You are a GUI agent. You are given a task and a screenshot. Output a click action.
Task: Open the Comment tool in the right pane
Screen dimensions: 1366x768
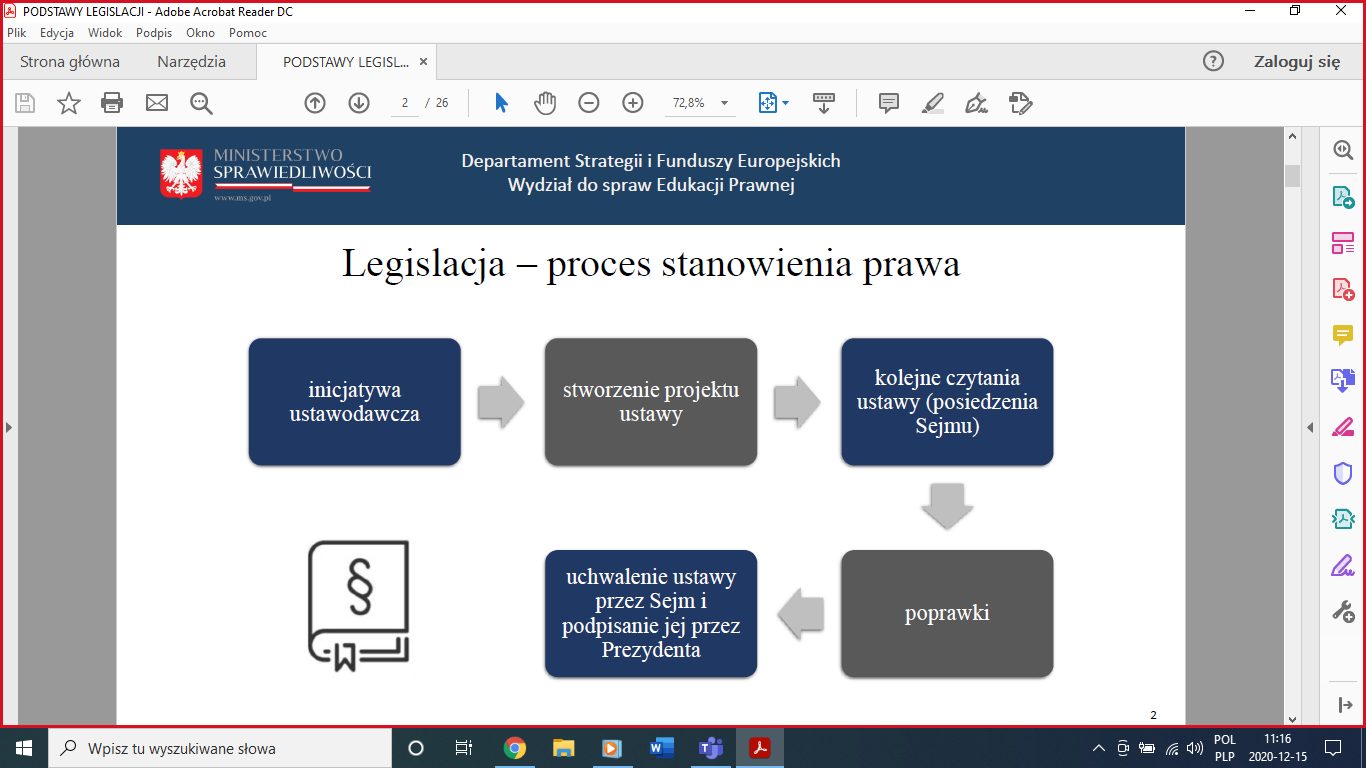point(1342,335)
